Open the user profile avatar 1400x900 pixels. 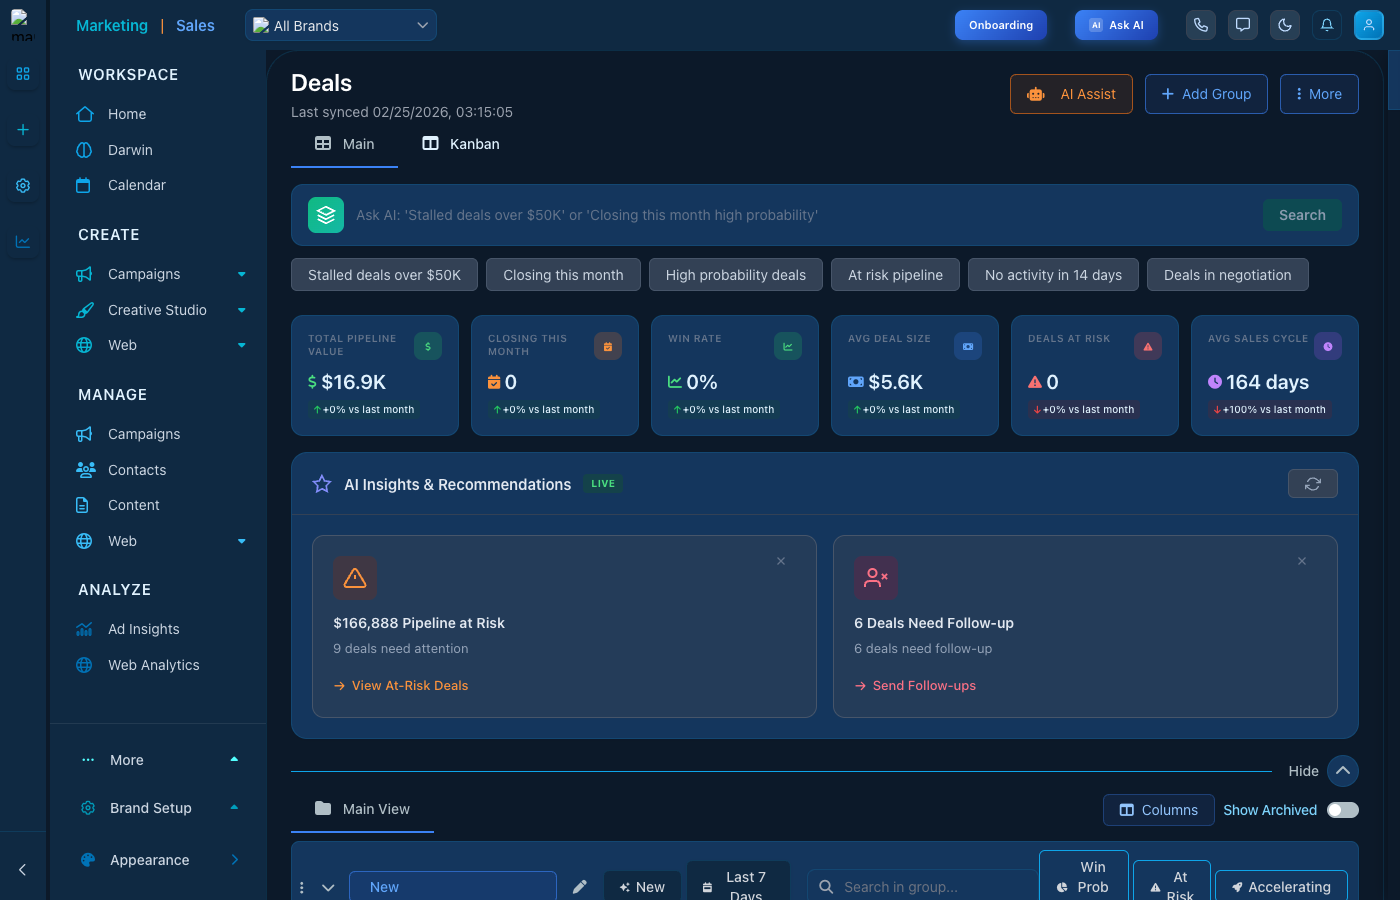click(1369, 25)
